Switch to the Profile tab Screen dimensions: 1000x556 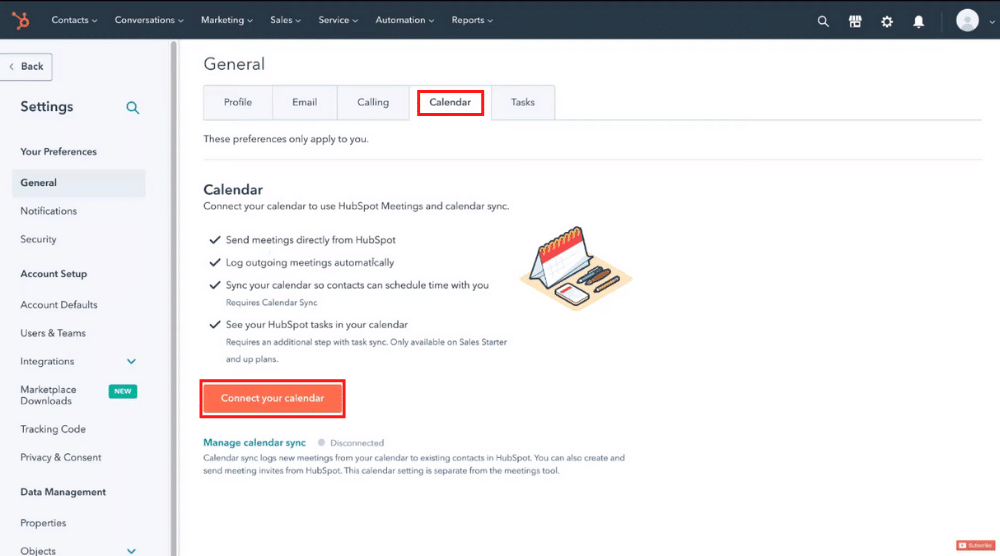pos(238,102)
